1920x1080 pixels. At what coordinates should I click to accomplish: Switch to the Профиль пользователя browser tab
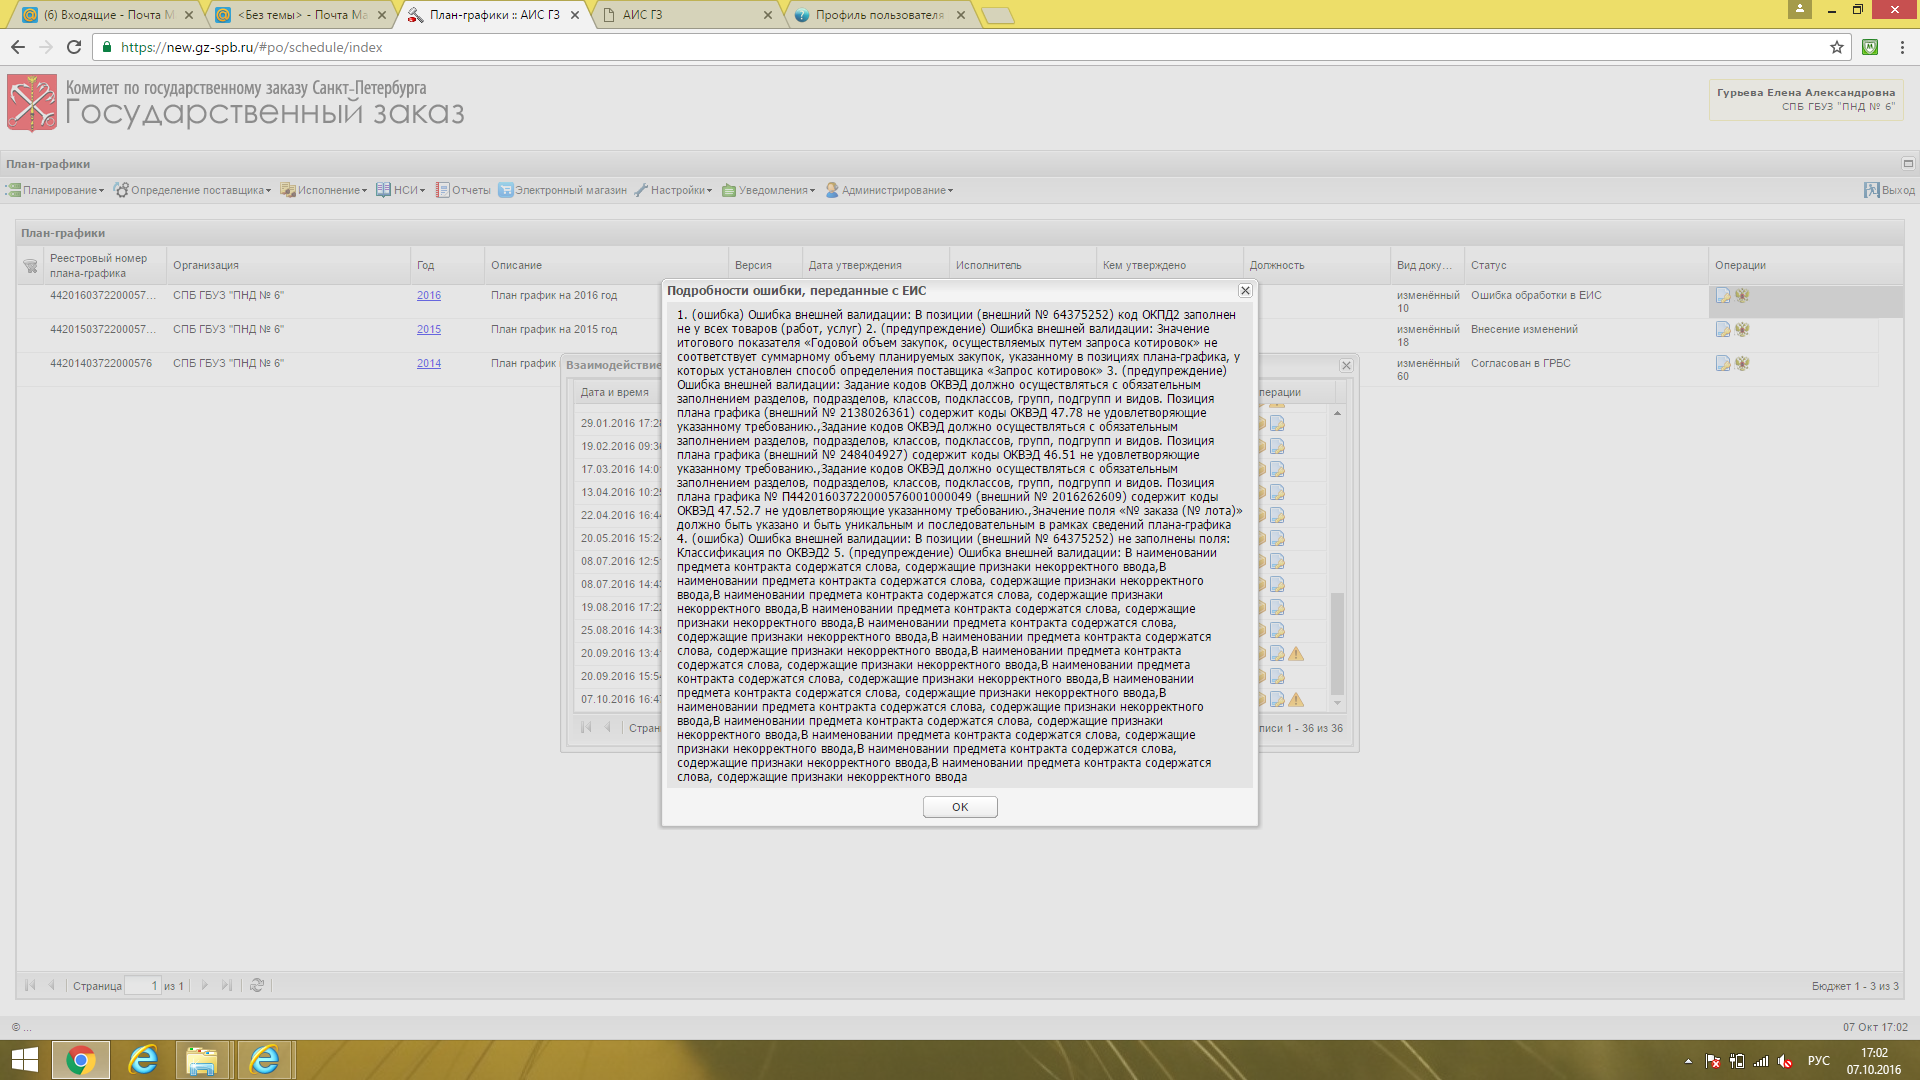click(x=878, y=15)
